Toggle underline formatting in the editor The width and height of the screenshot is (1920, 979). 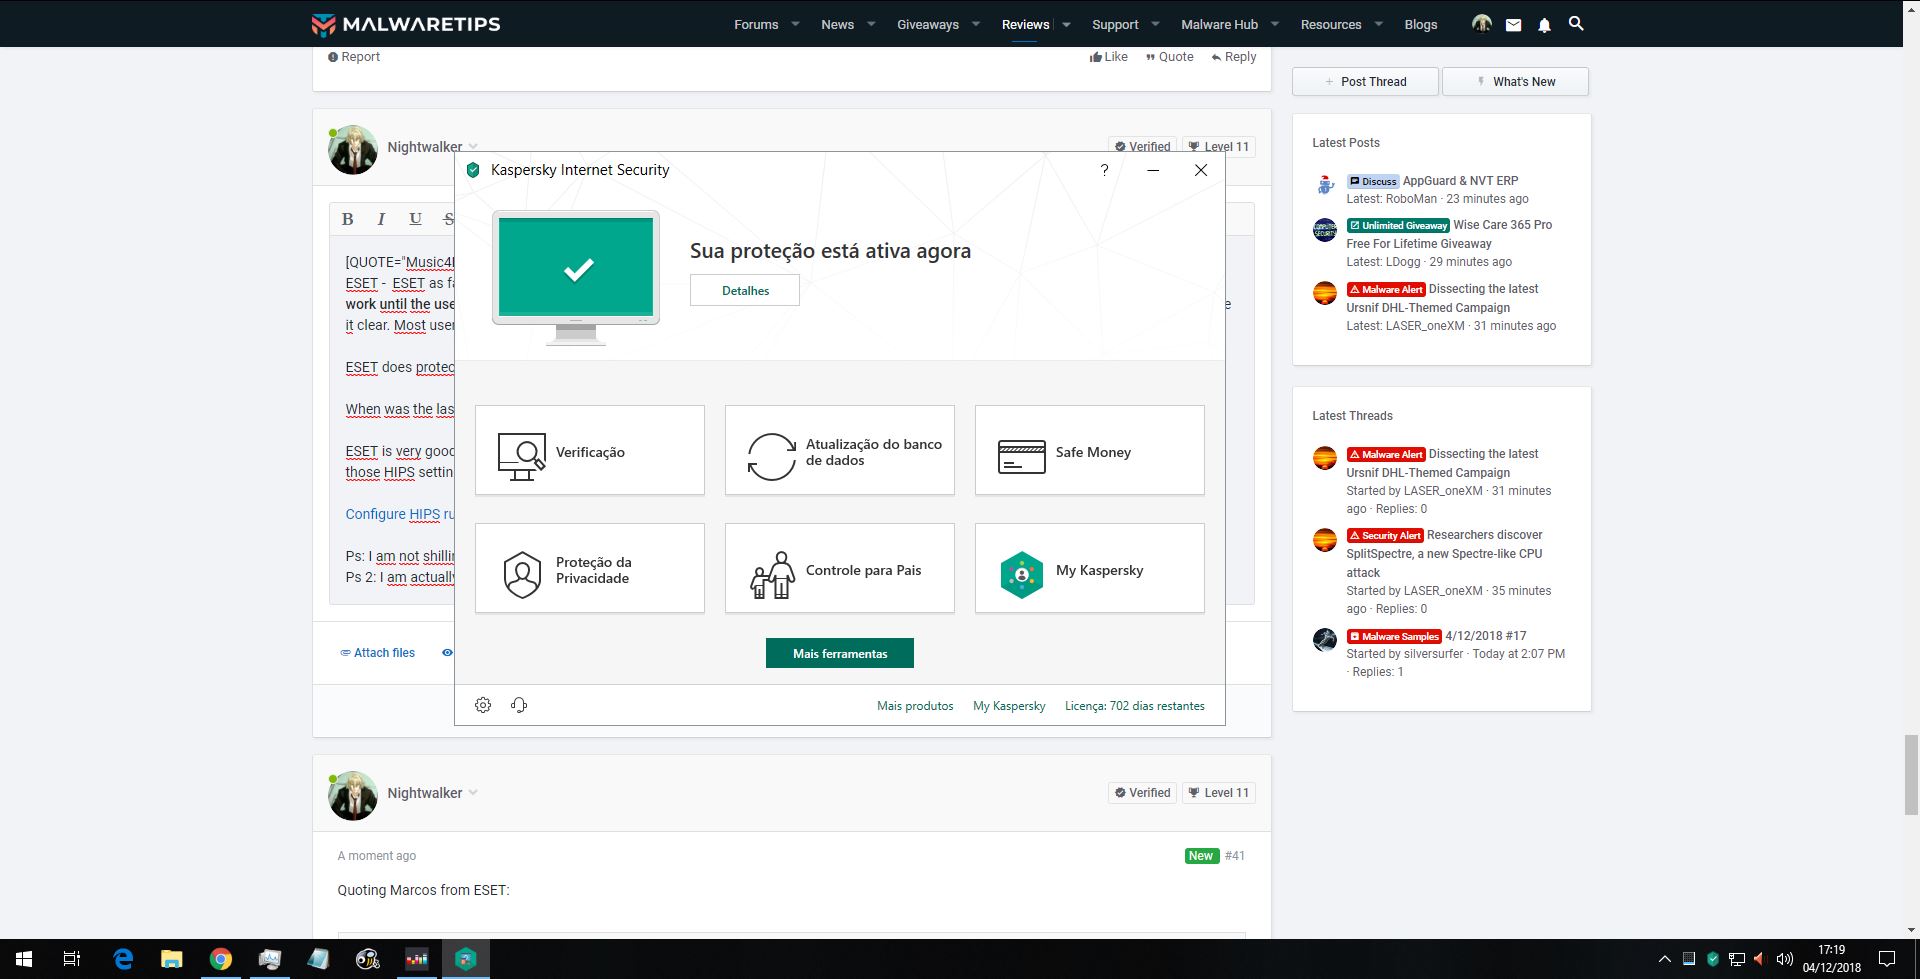point(415,219)
